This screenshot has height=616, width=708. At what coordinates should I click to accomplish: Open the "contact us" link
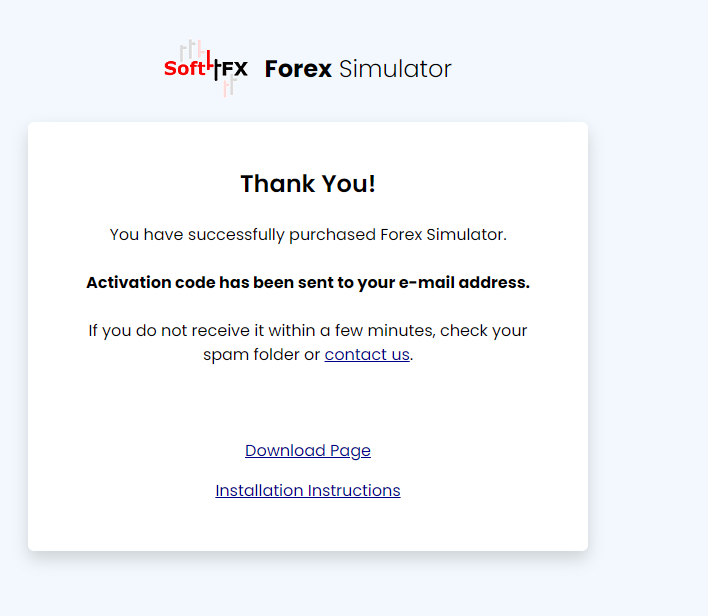click(x=367, y=354)
